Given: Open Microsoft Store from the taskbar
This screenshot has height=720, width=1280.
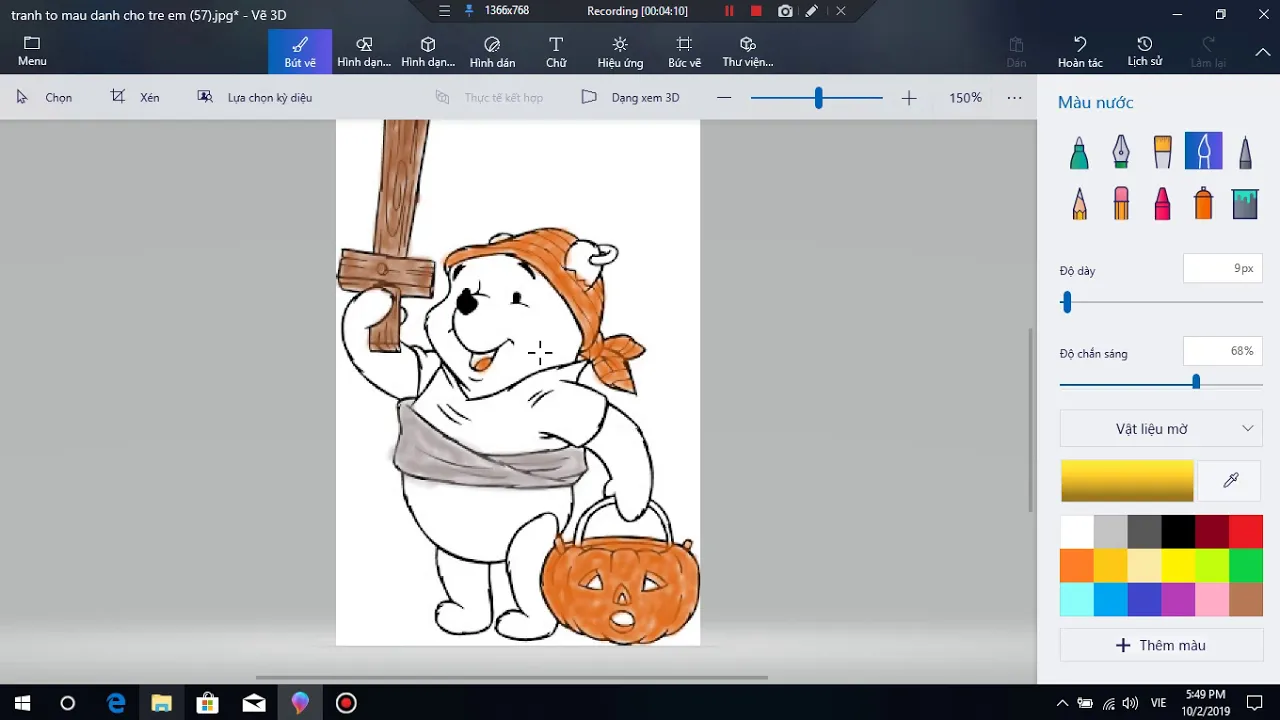Looking at the screenshot, I should click(x=207, y=703).
